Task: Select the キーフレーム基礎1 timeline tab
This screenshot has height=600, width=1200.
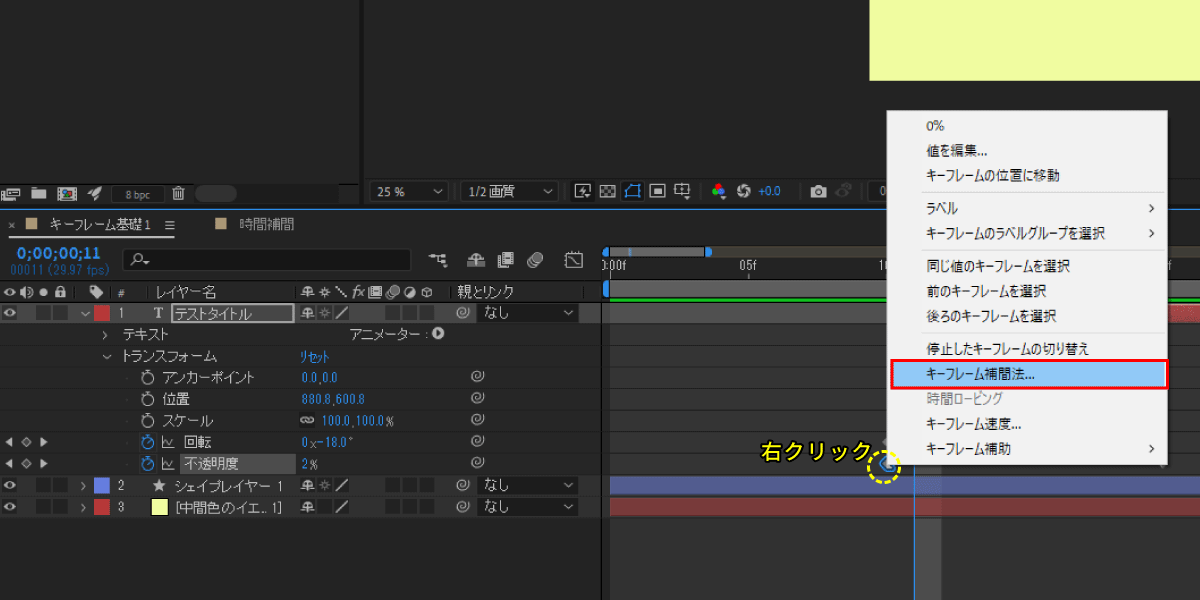Action: point(99,224)
